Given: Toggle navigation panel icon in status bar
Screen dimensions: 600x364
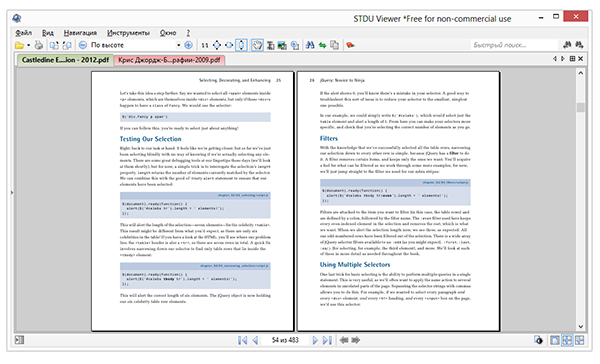Looking at the screenshot, I should [20, 340].
